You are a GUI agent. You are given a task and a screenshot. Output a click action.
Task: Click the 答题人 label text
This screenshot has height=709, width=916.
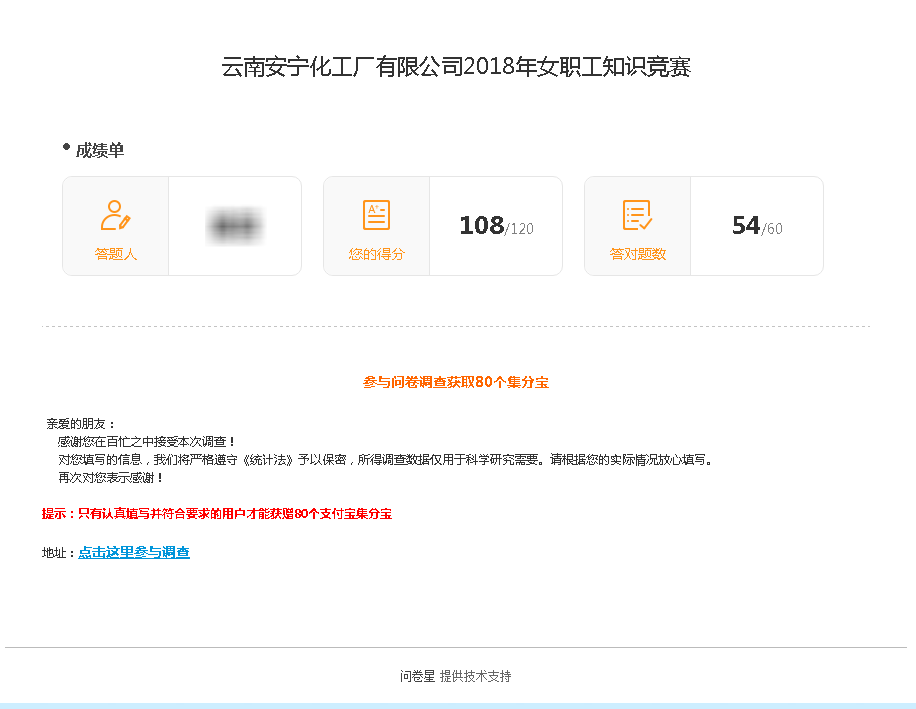(115, 254)
